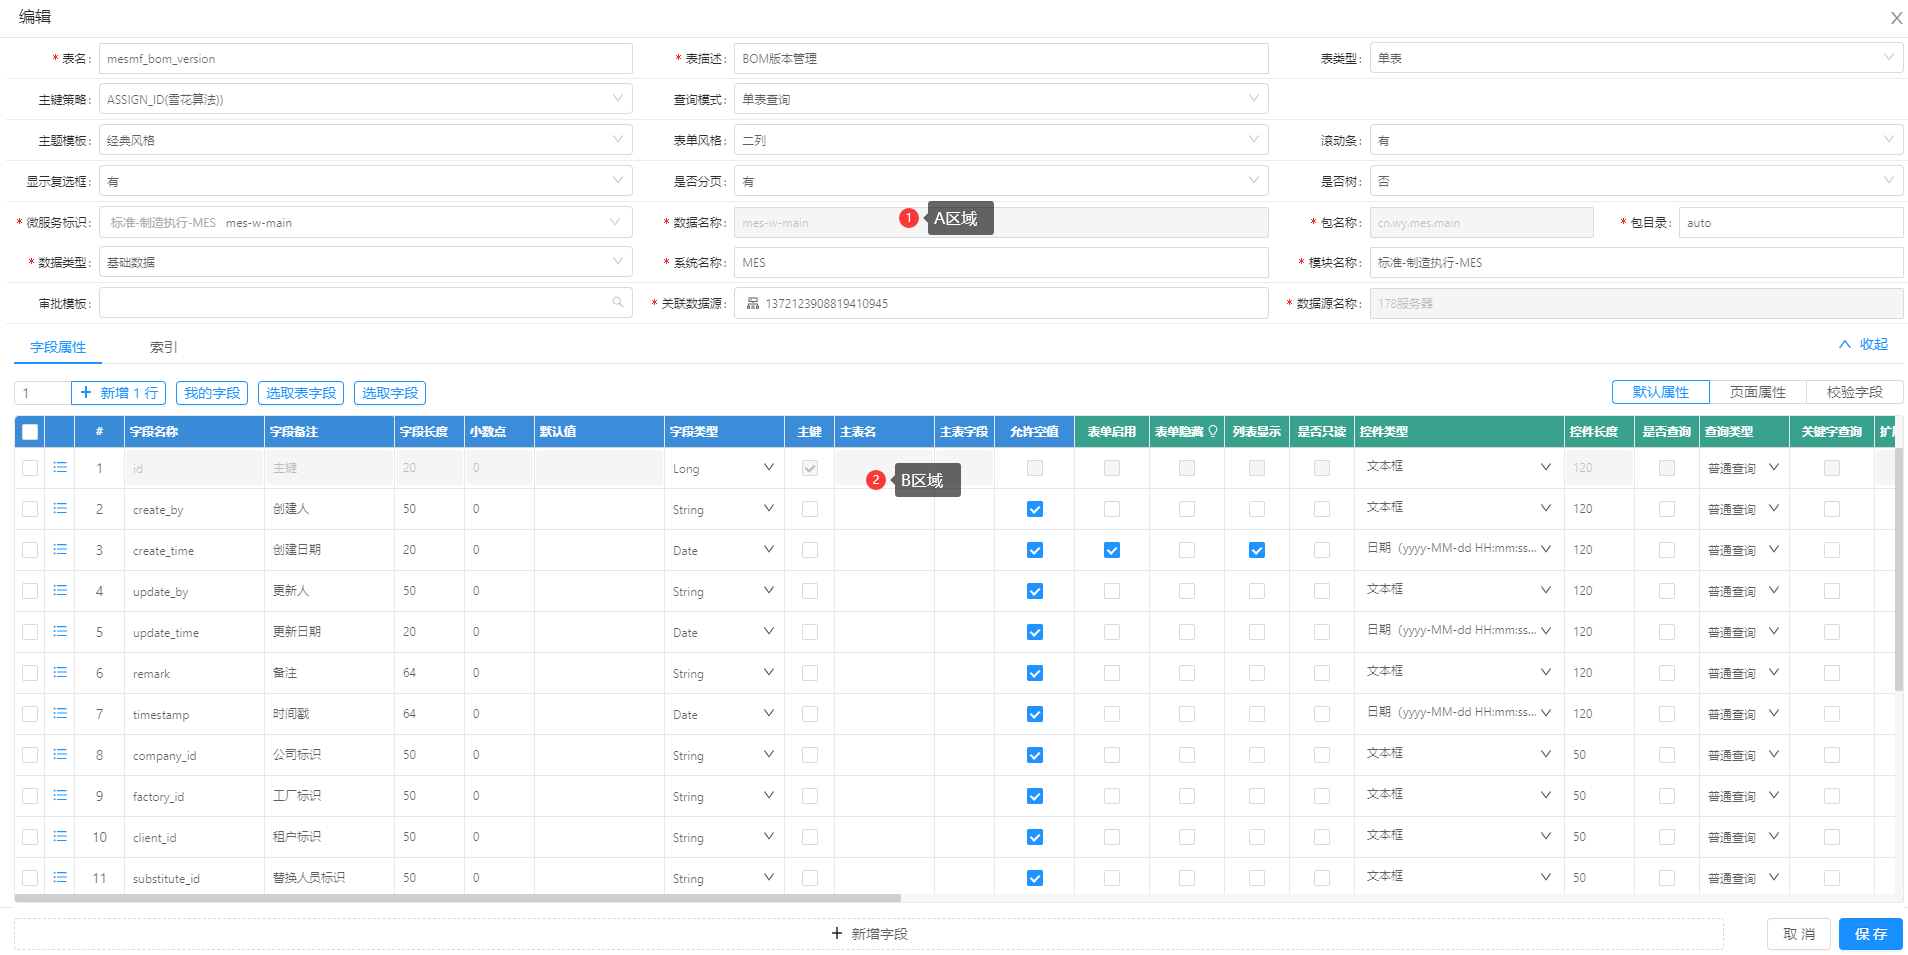Click the 选取表字段 button
1908x955 pixels.
click(x=301, y=393)
